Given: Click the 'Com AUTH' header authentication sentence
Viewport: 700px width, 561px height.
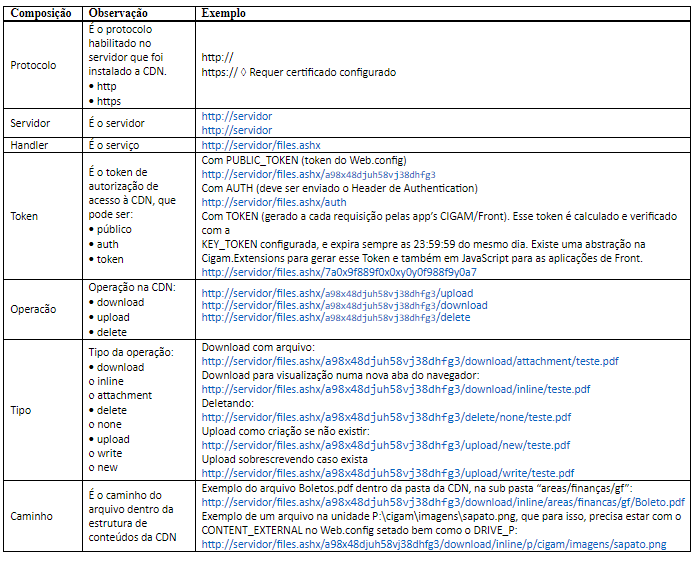Looking at the screenshot, I should (340, 188).
